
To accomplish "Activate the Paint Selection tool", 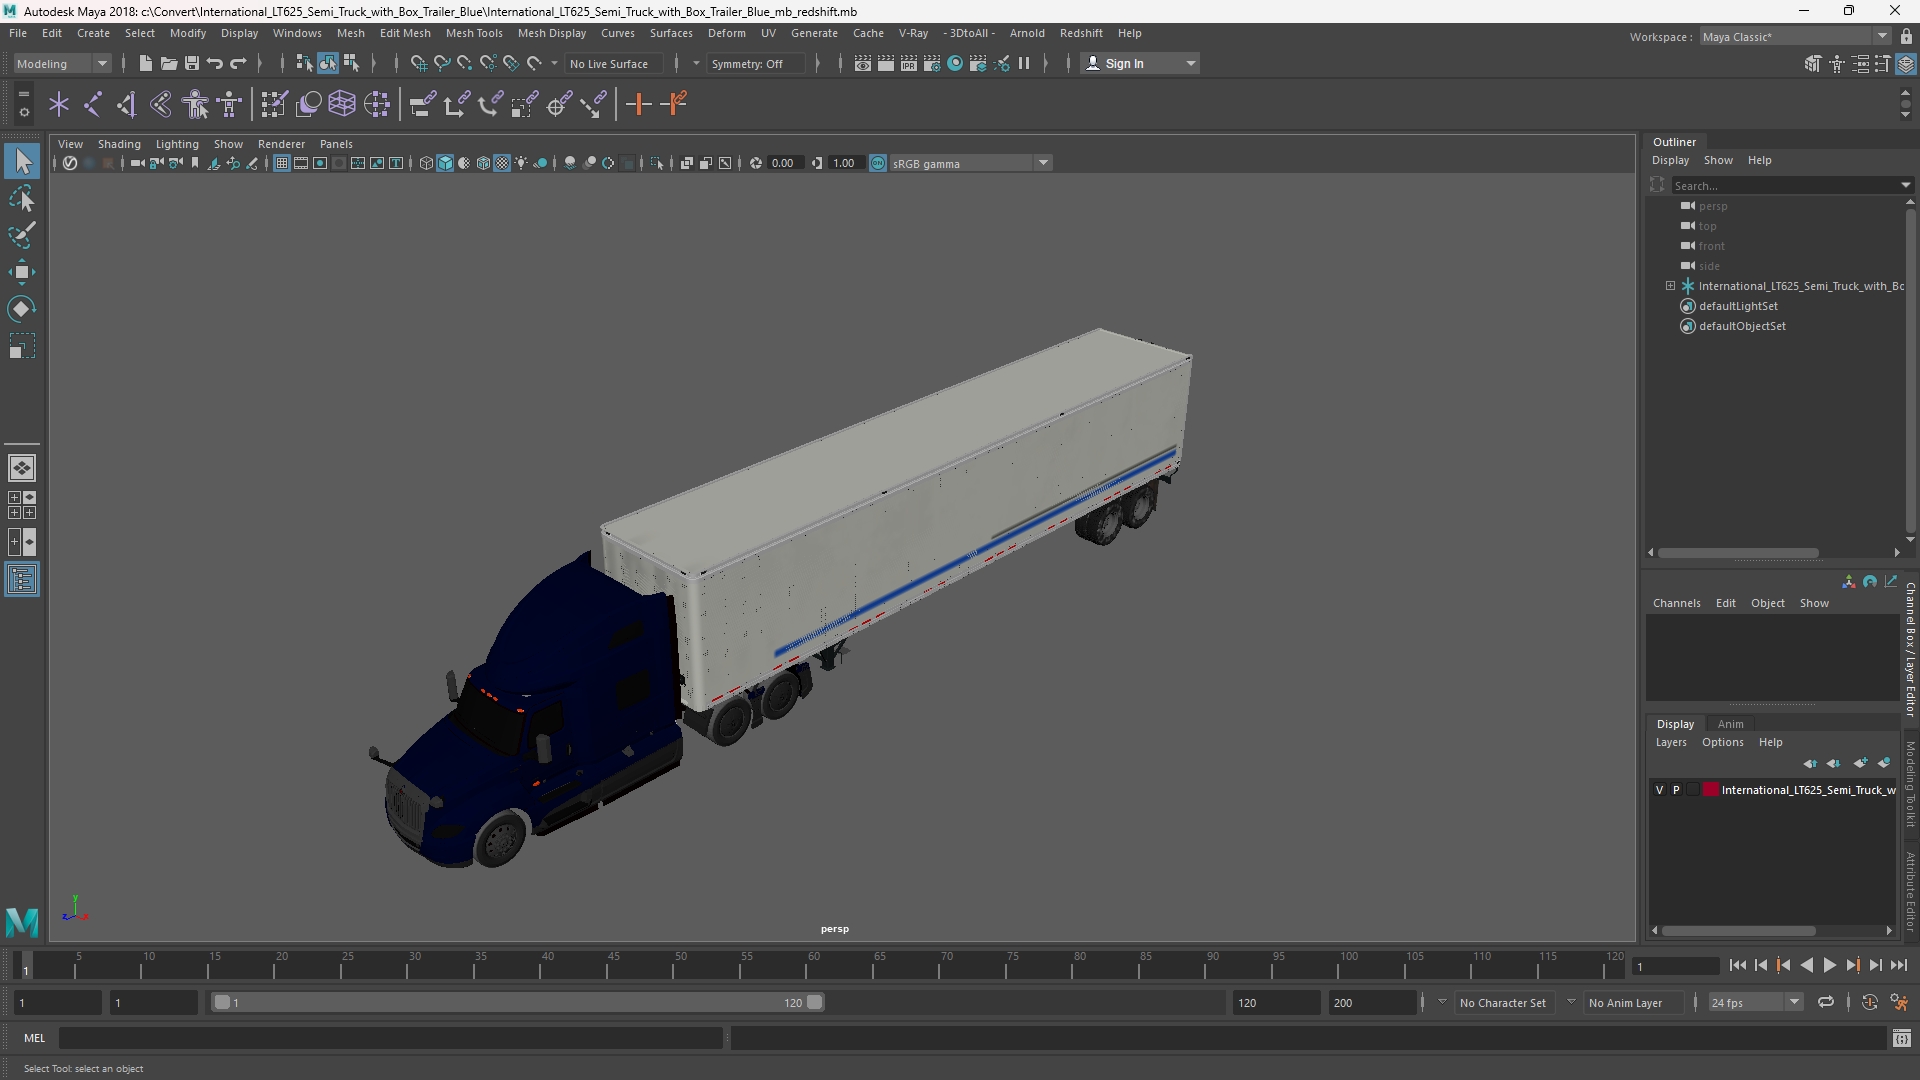I will [x=22, y=235].
